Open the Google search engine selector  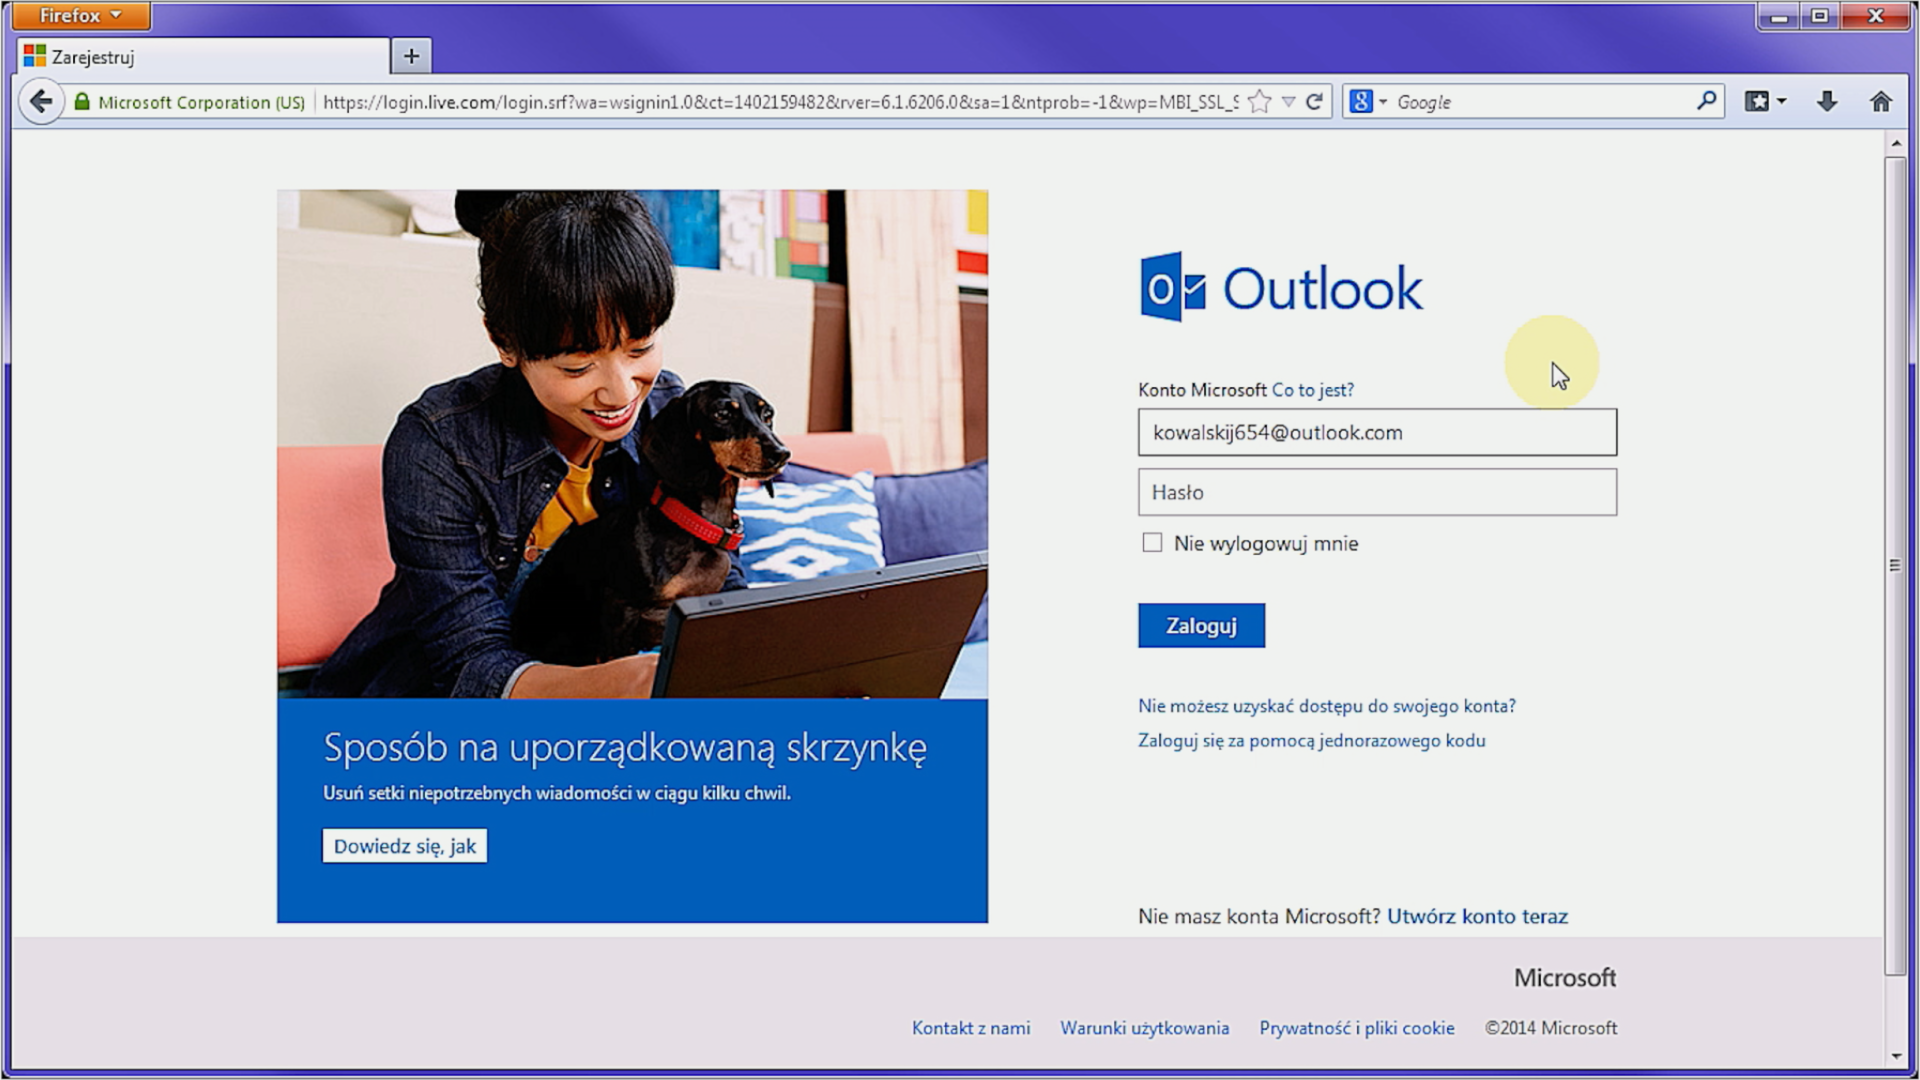pos(1368,101)
